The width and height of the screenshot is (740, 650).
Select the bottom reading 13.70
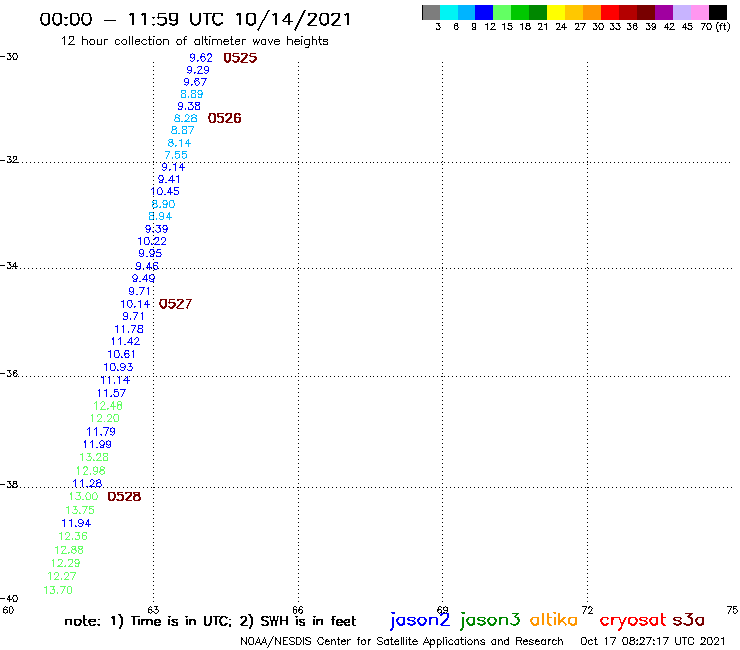58,591
